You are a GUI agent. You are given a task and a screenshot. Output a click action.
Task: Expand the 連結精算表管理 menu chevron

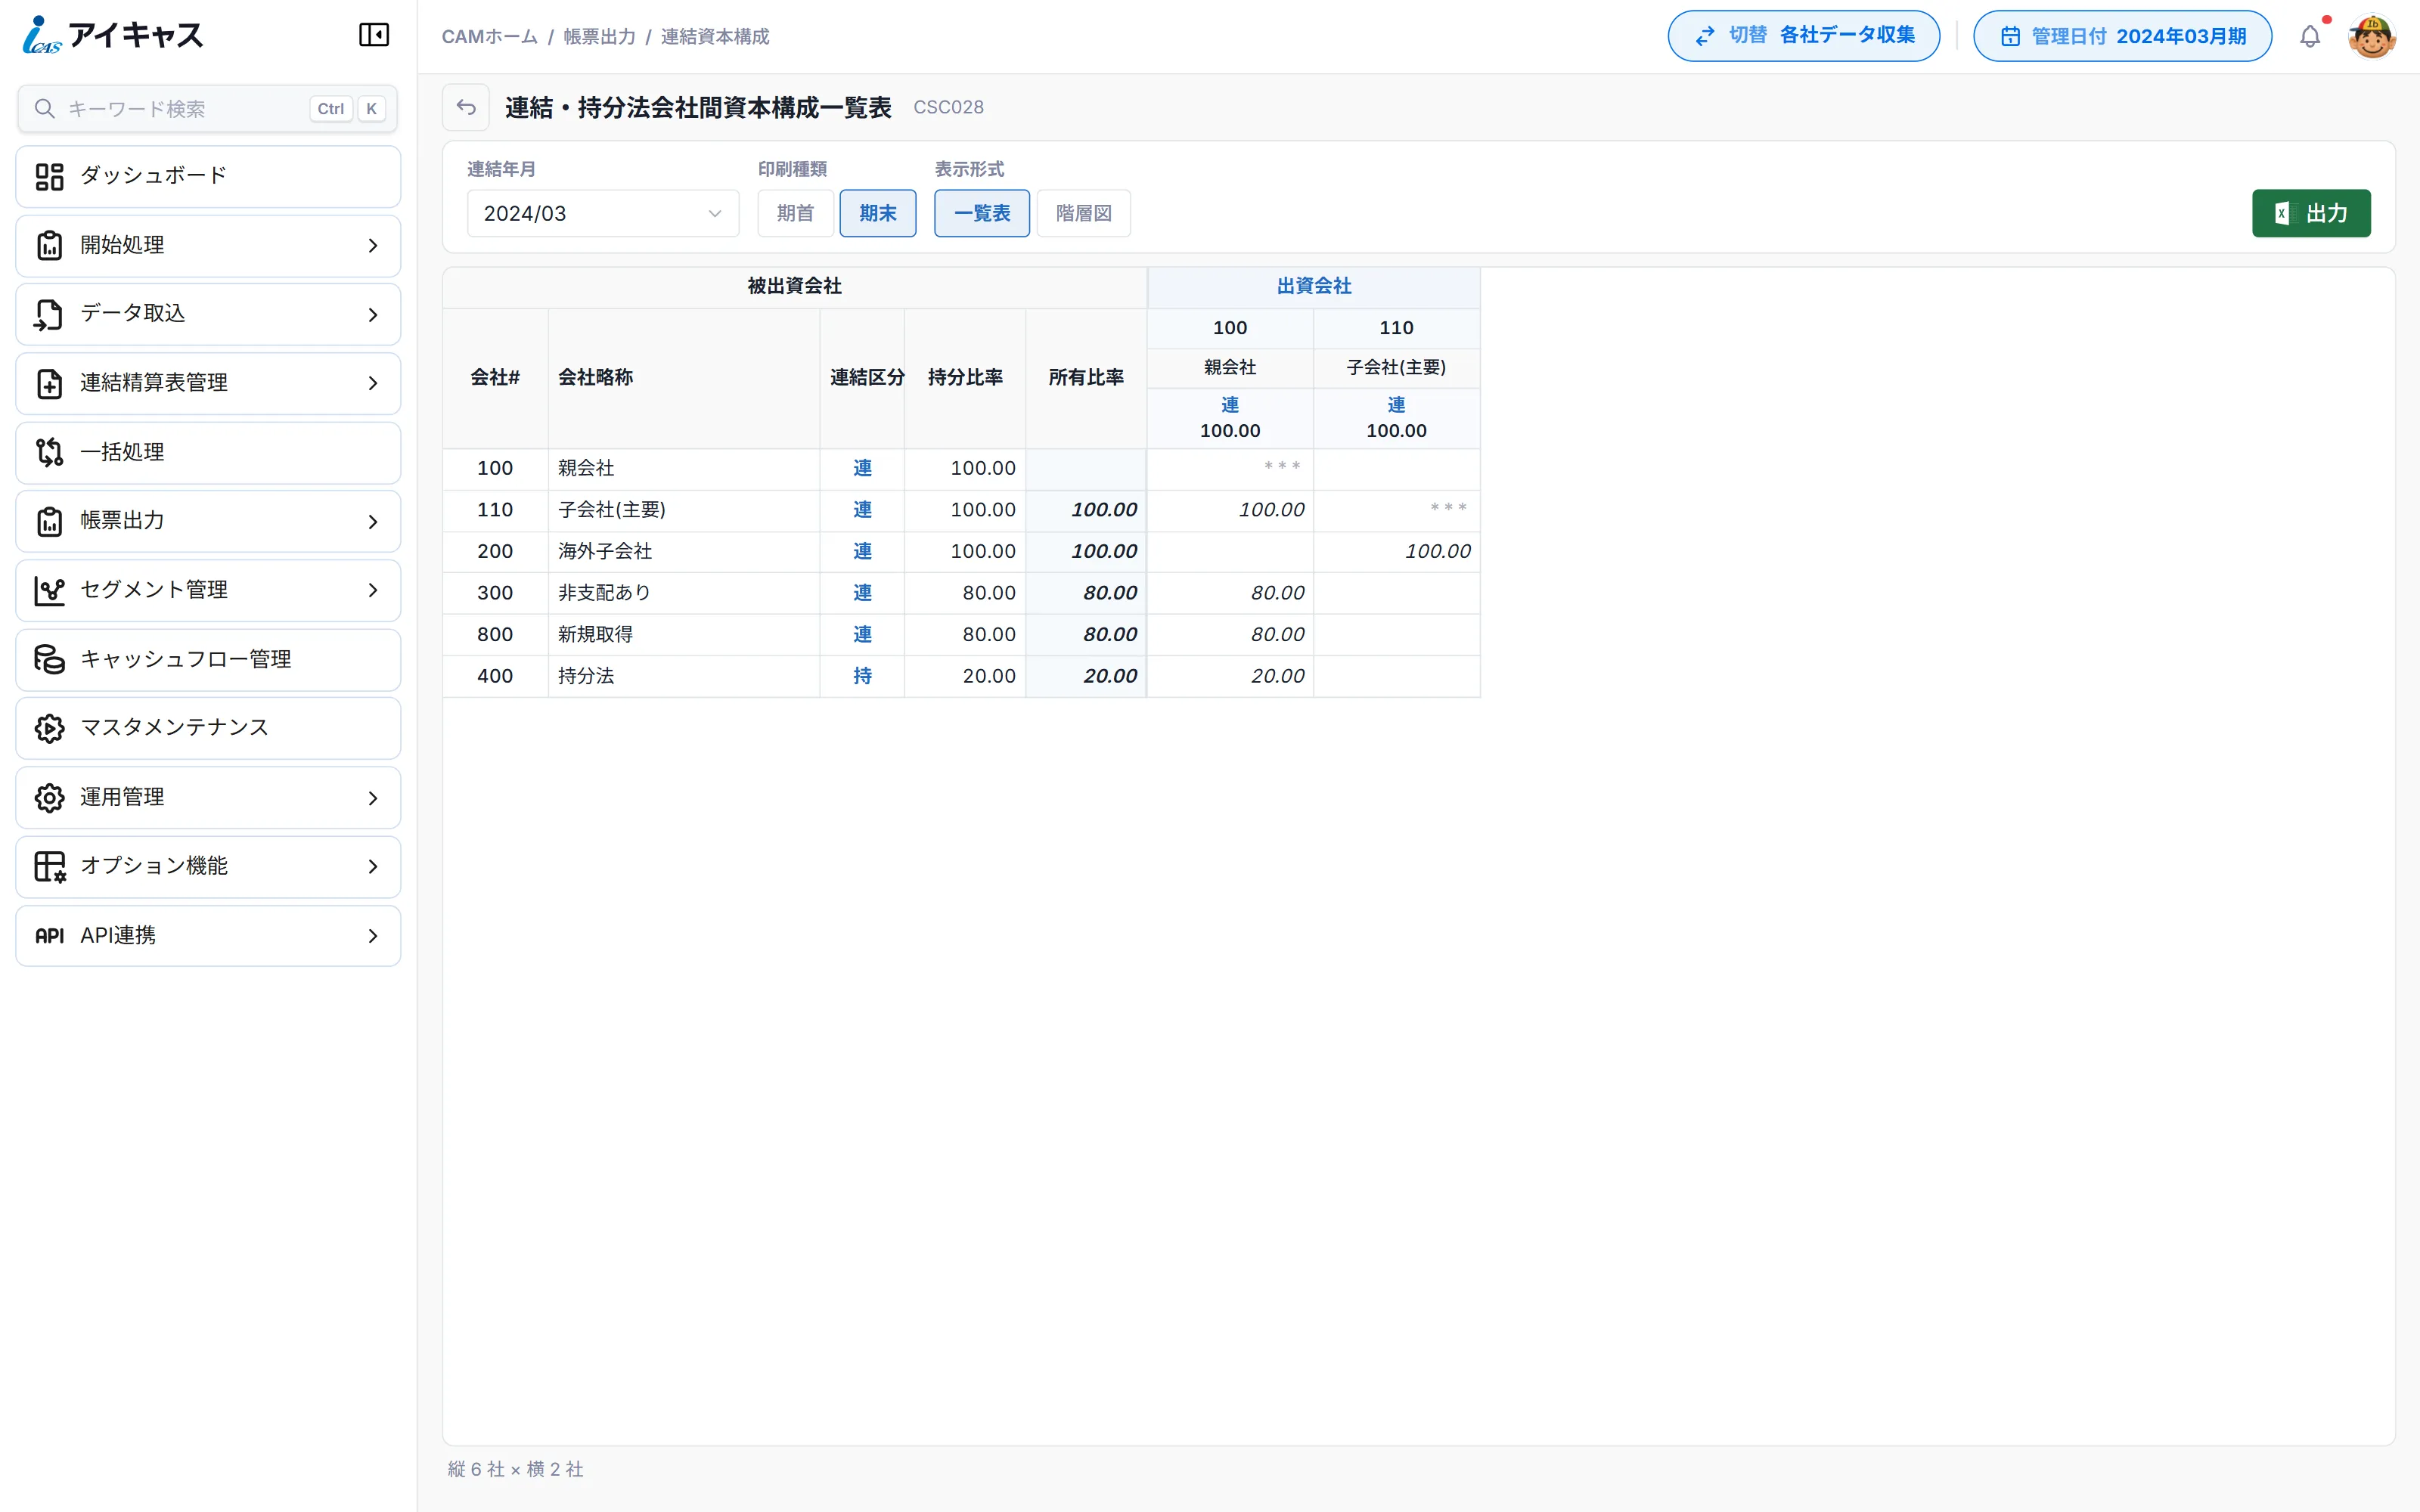click(x=373, y=384)
